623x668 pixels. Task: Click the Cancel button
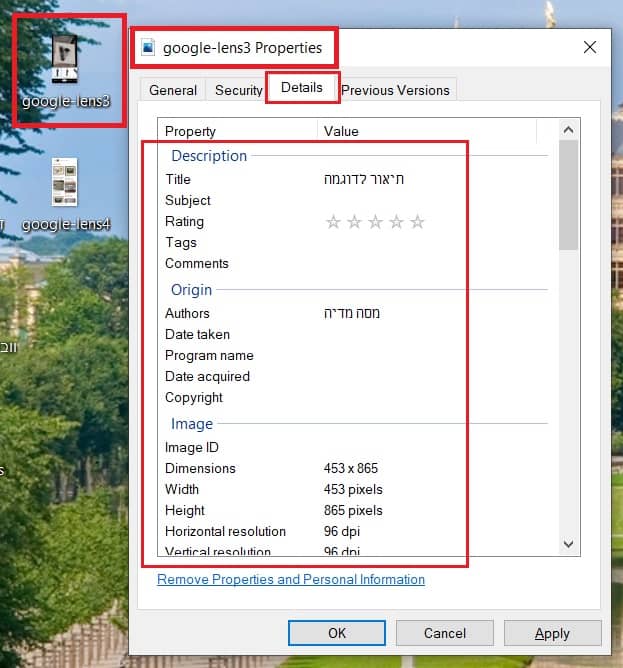pos(445,633)
